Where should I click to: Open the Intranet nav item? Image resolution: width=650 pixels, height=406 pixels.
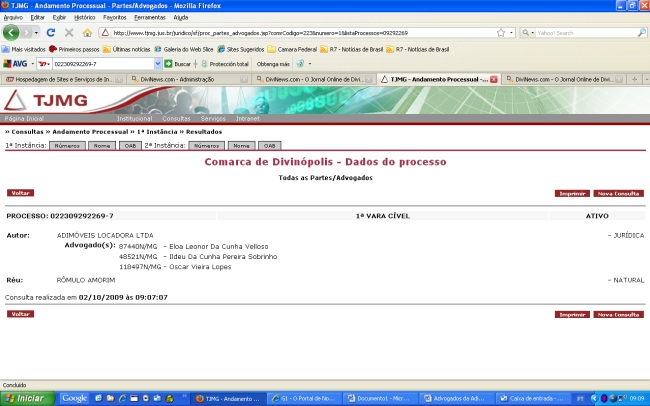pyautogui.click(x=247, y=119)
